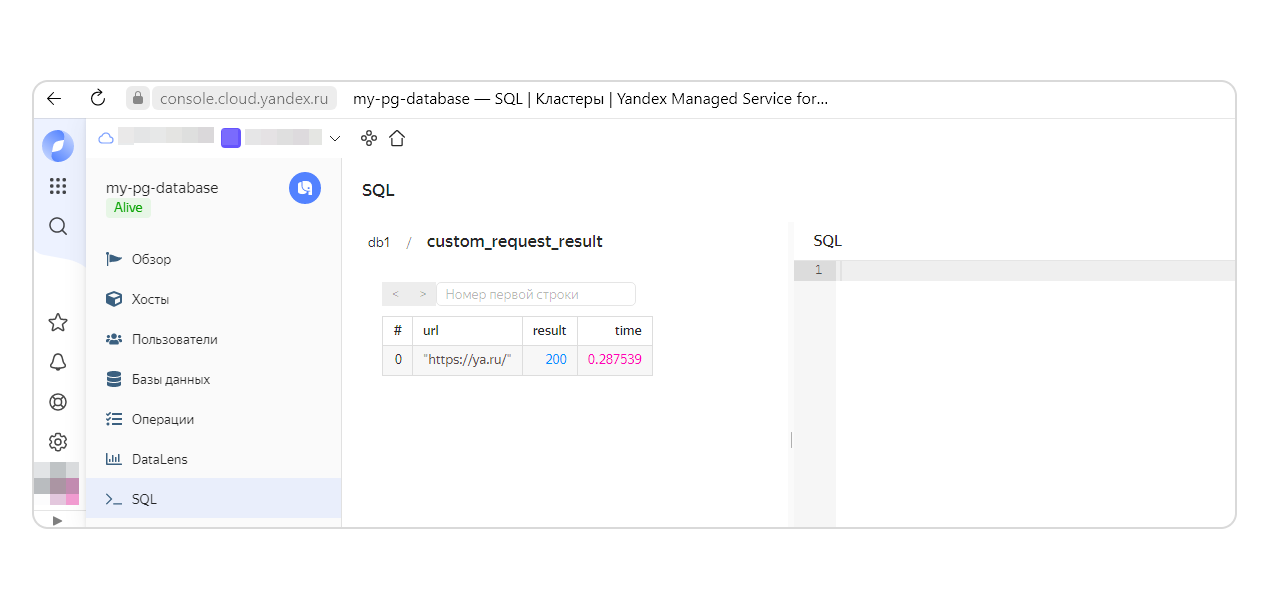Click the chart icon next to DataLens
The width and height of the screenshot is (1269, 609).
(114, 459)
